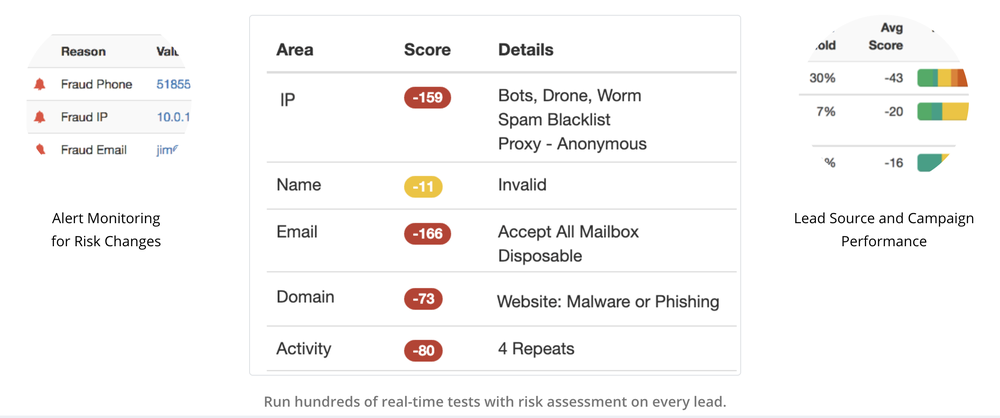This screenshot has height=418, width=1000.
Task: Click the Fraud Phone alert bell icon
Action: (x=40, y=84)
